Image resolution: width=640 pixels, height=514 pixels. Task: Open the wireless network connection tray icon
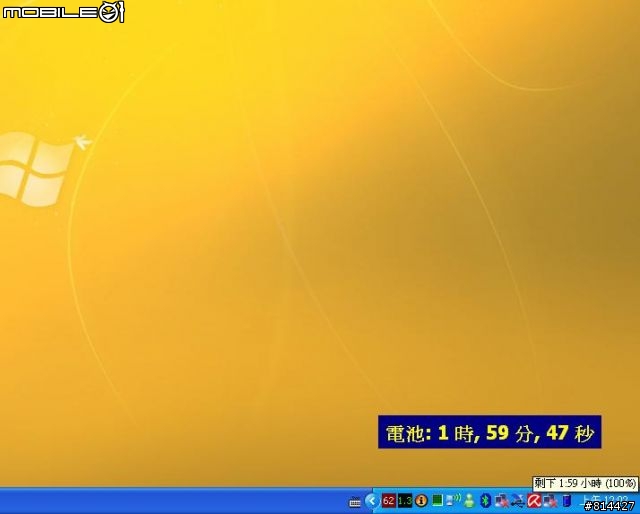[453, 500]
